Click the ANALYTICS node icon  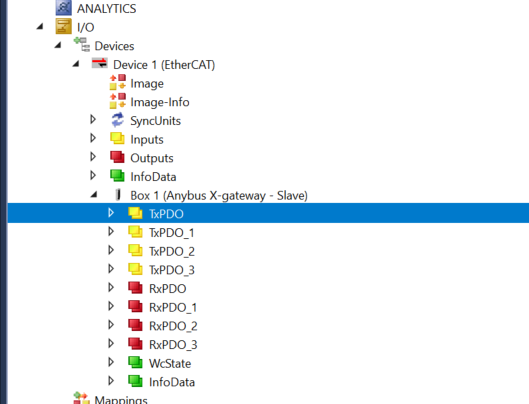64,8
